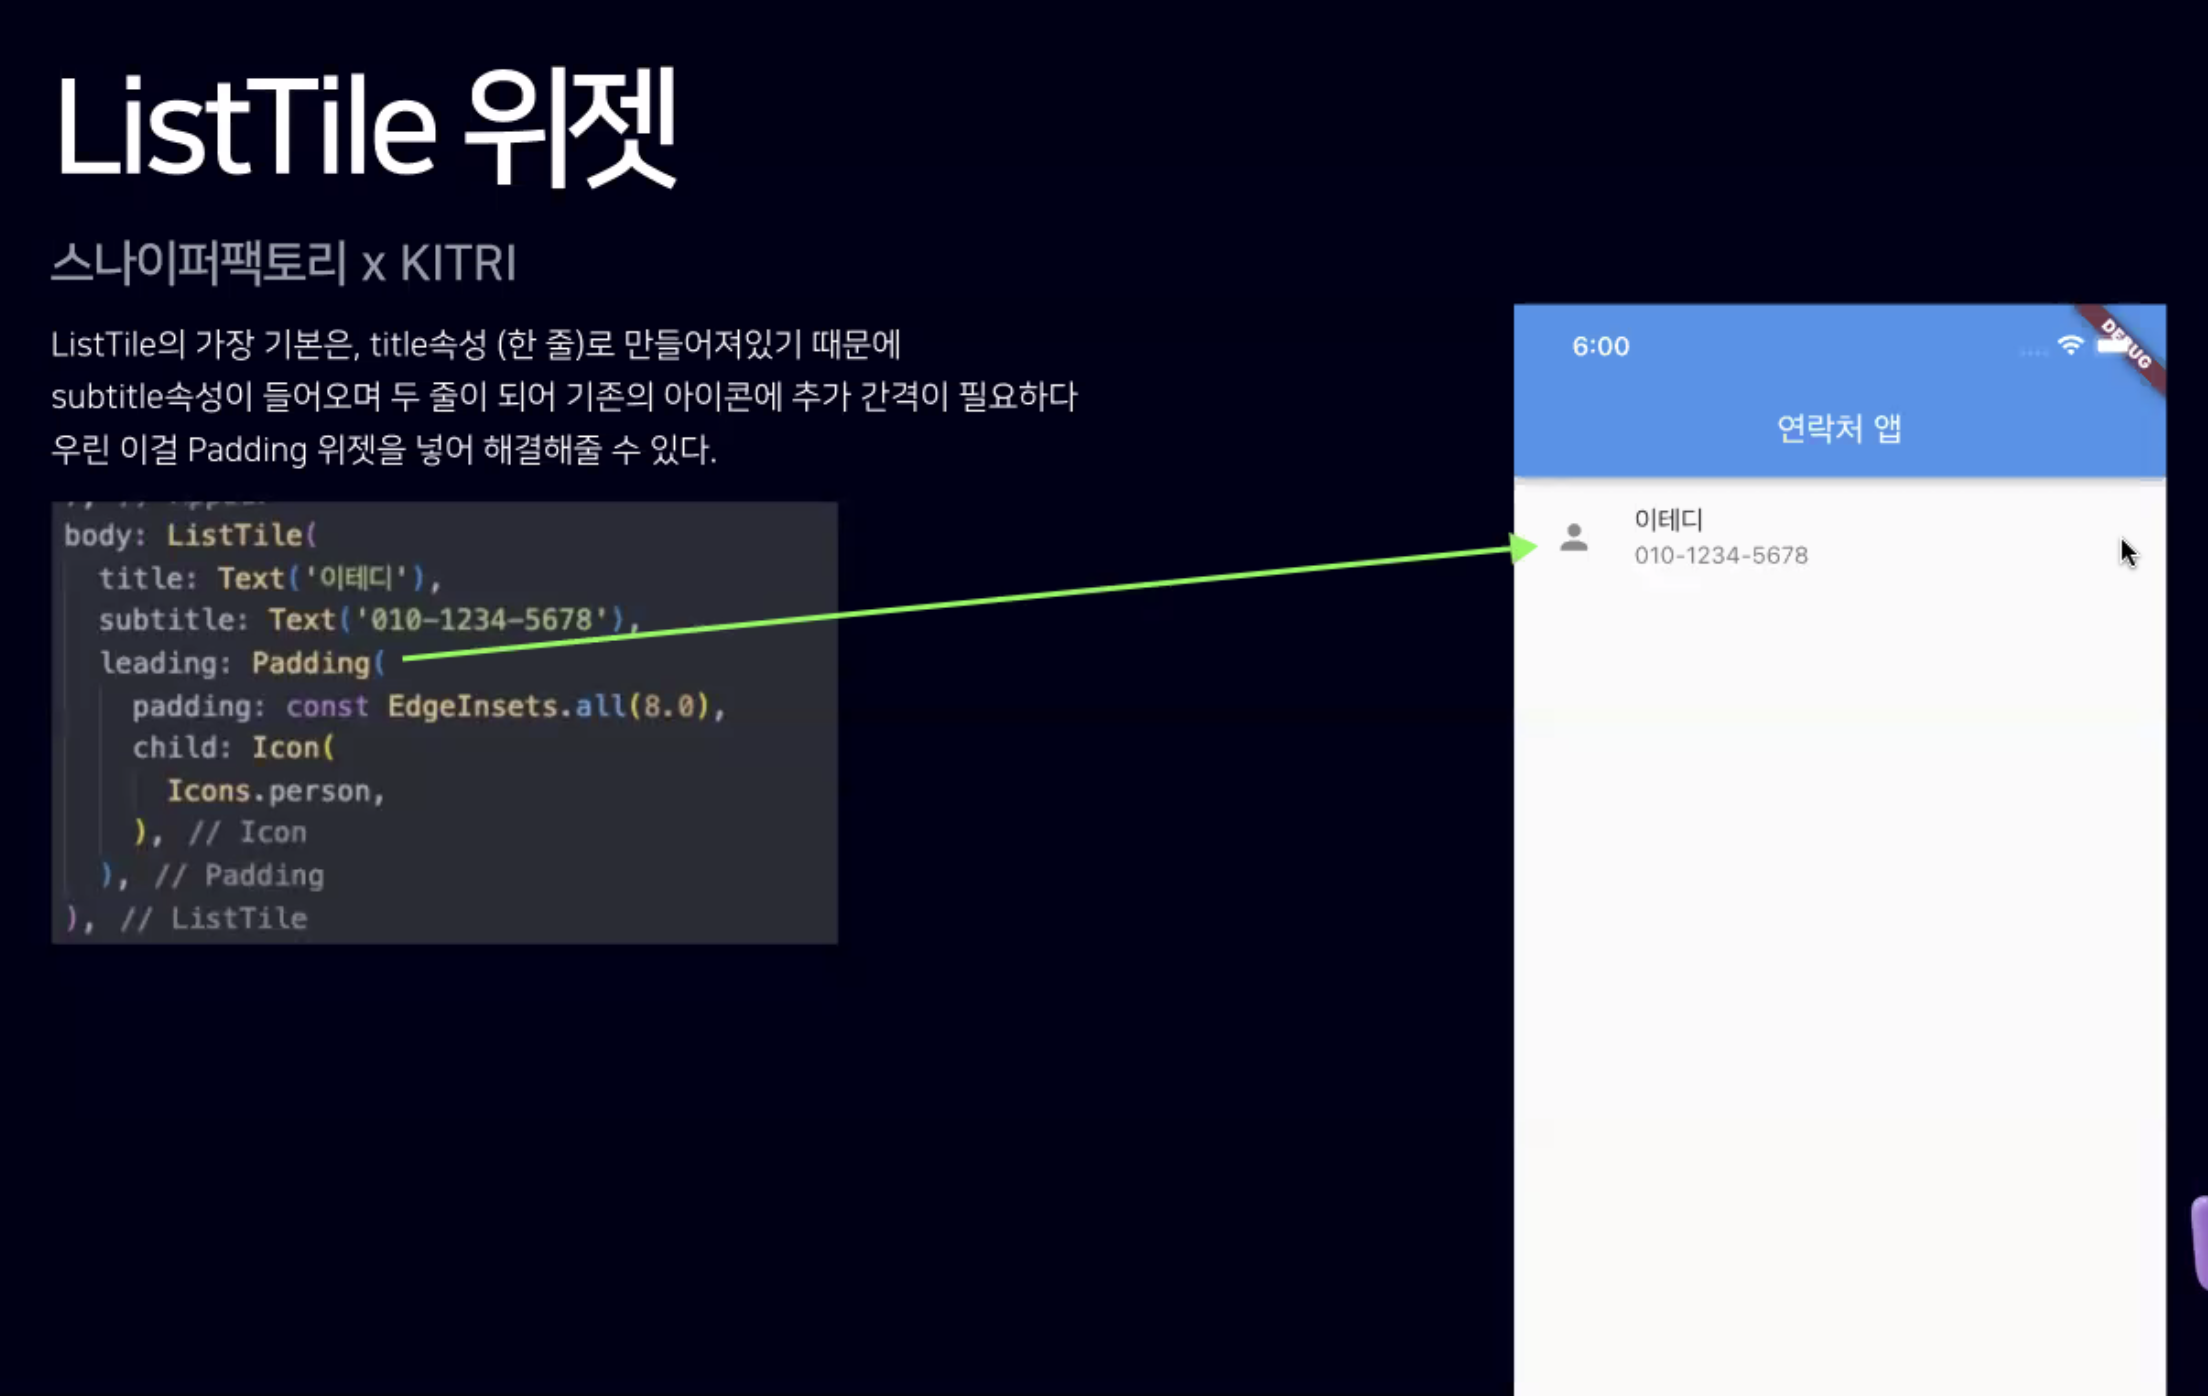Click the battery icon in status bar
This screenshot has height=1396, width=2208.
(x=2111, y=346)
